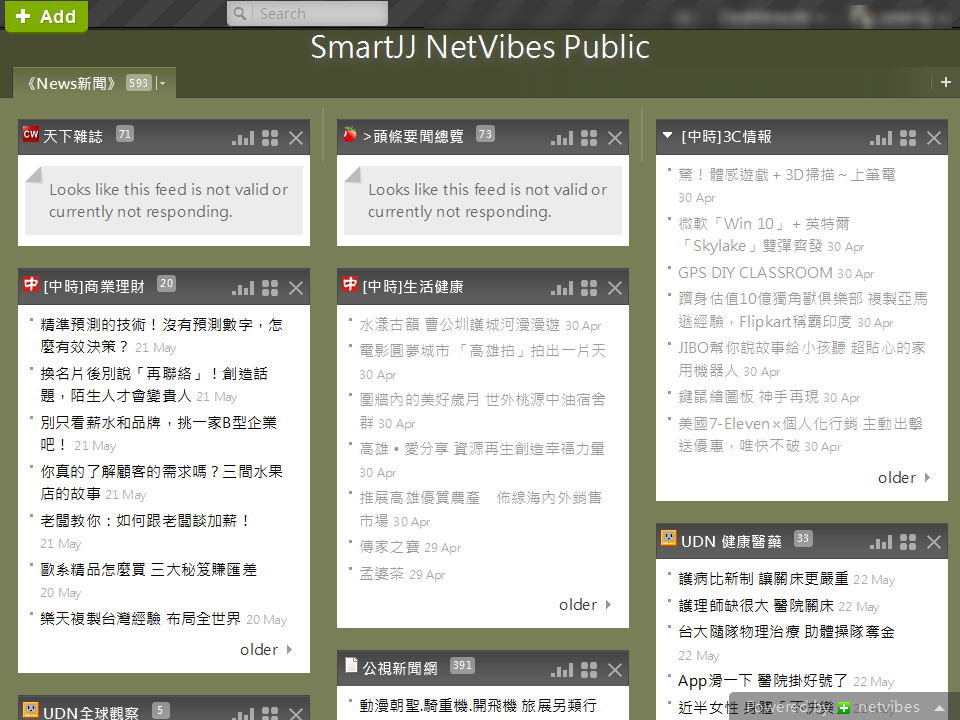This screenshot has width=960, height=720.
Task: Open article 動漫朝聖.騎重機.開飛機
Action: [478, 705]
